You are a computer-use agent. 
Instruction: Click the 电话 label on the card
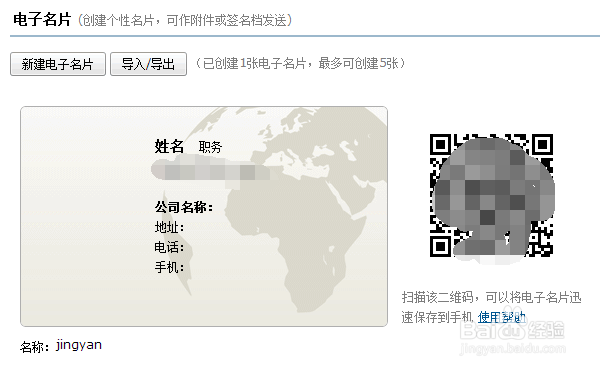(x=169, y=247)
